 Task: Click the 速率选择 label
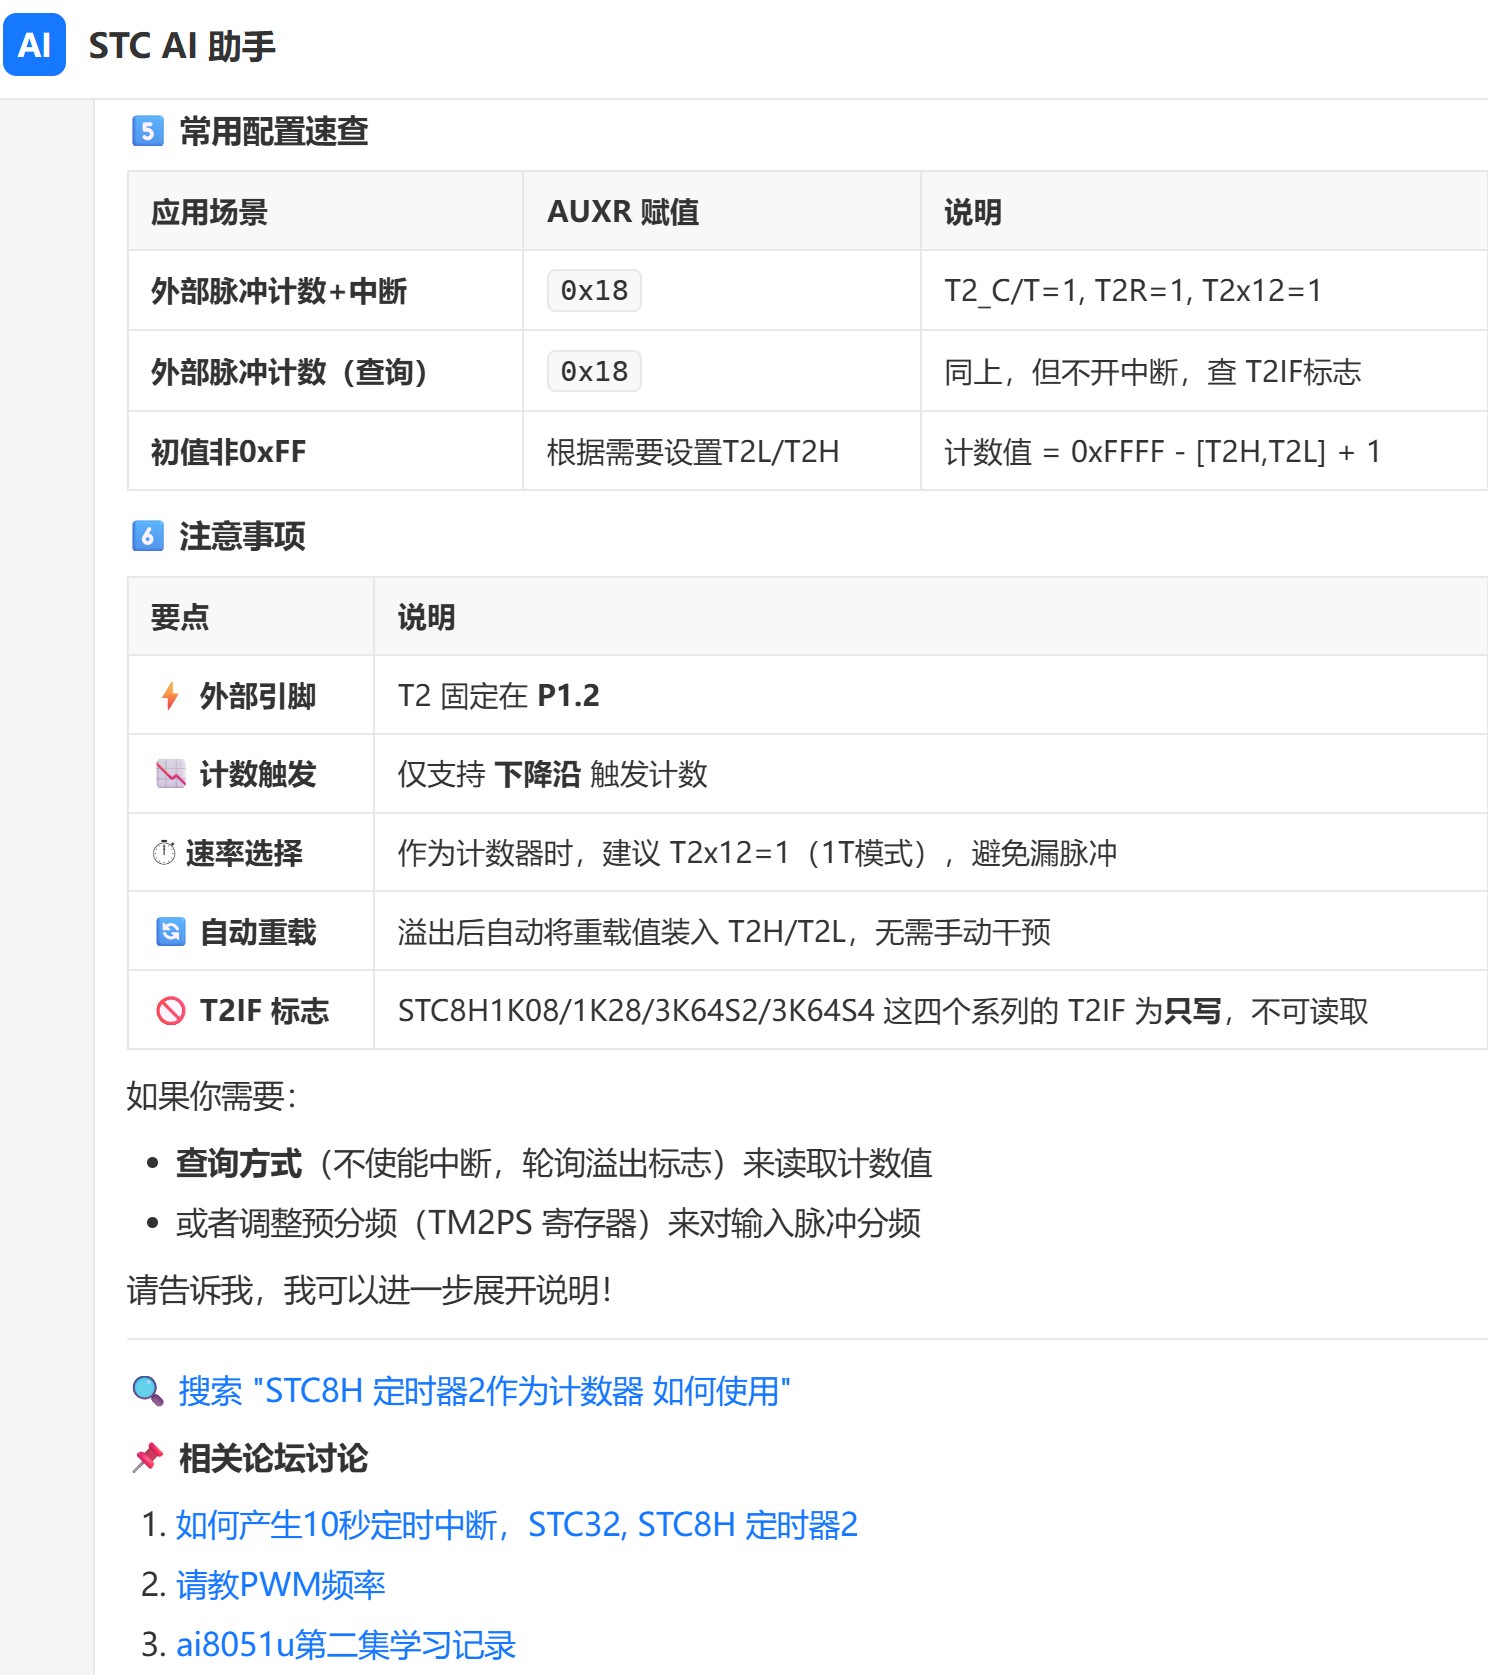[x=244, y=853]
